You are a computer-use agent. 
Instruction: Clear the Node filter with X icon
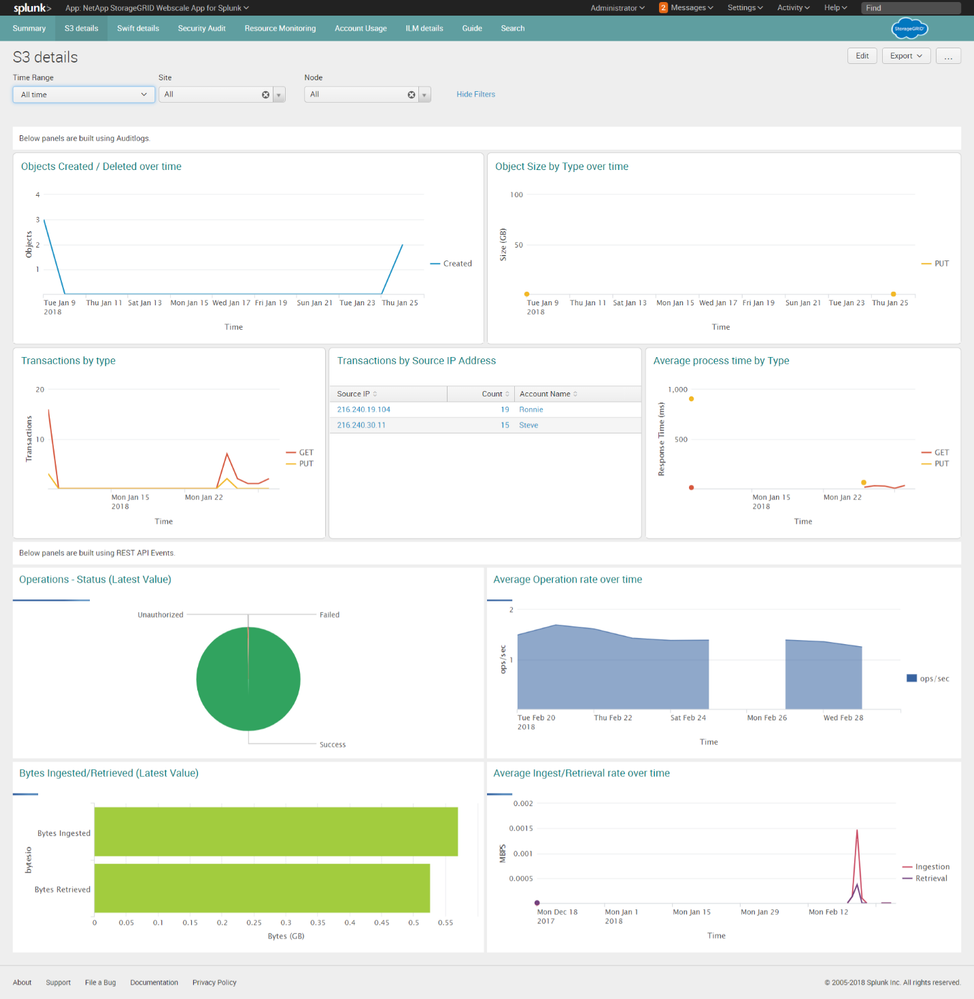(x=411, y=95)
